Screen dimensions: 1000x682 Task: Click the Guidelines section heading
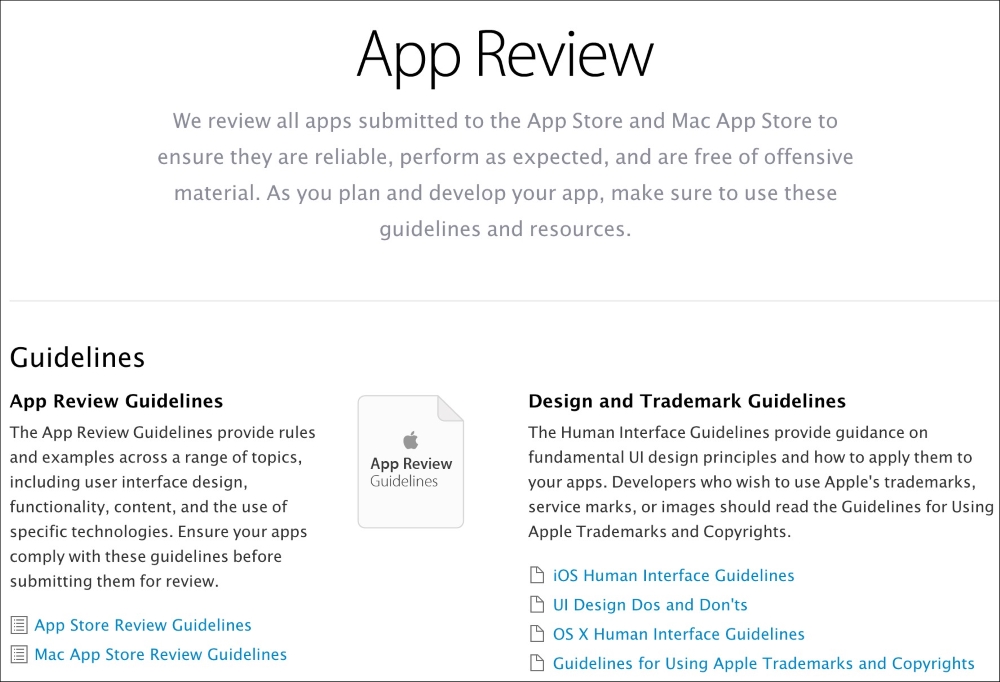(x=77, y=357)
